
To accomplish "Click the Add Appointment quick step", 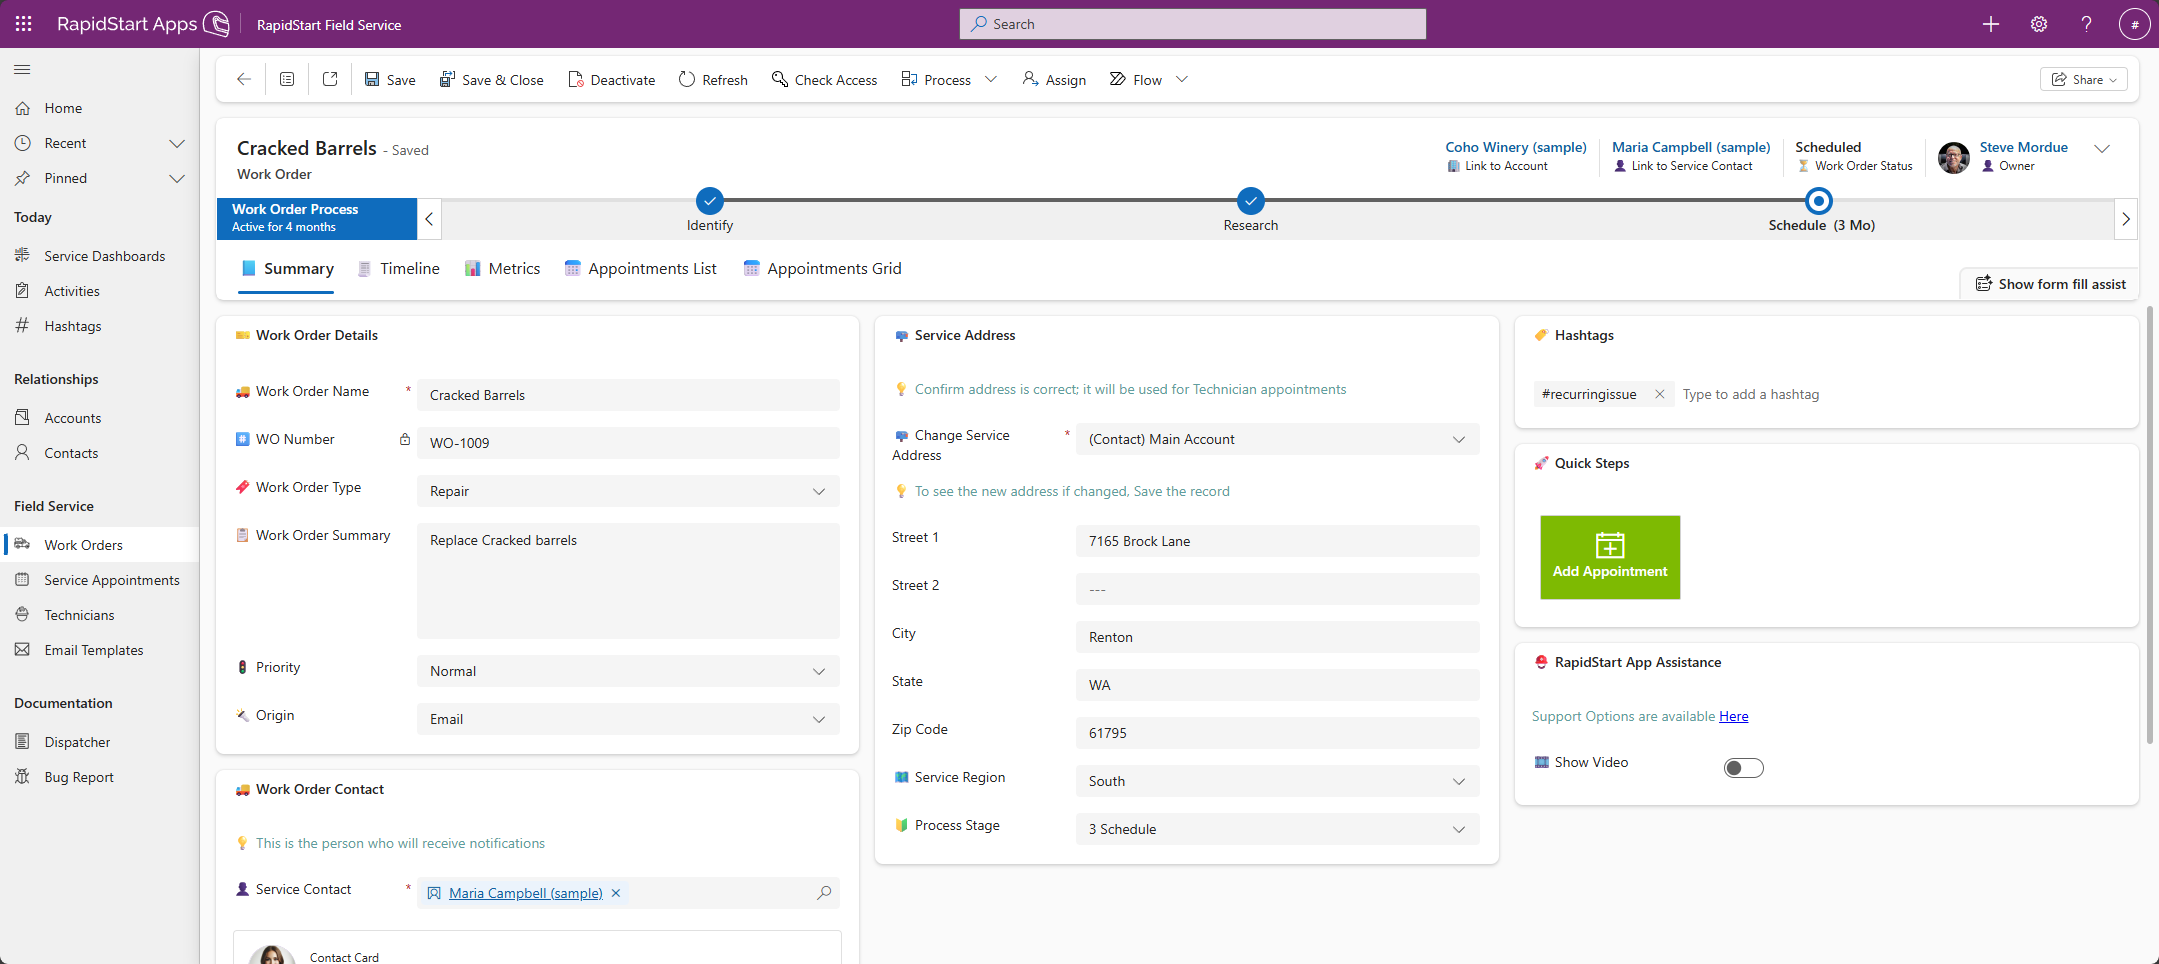I will tap(1610, 557).
